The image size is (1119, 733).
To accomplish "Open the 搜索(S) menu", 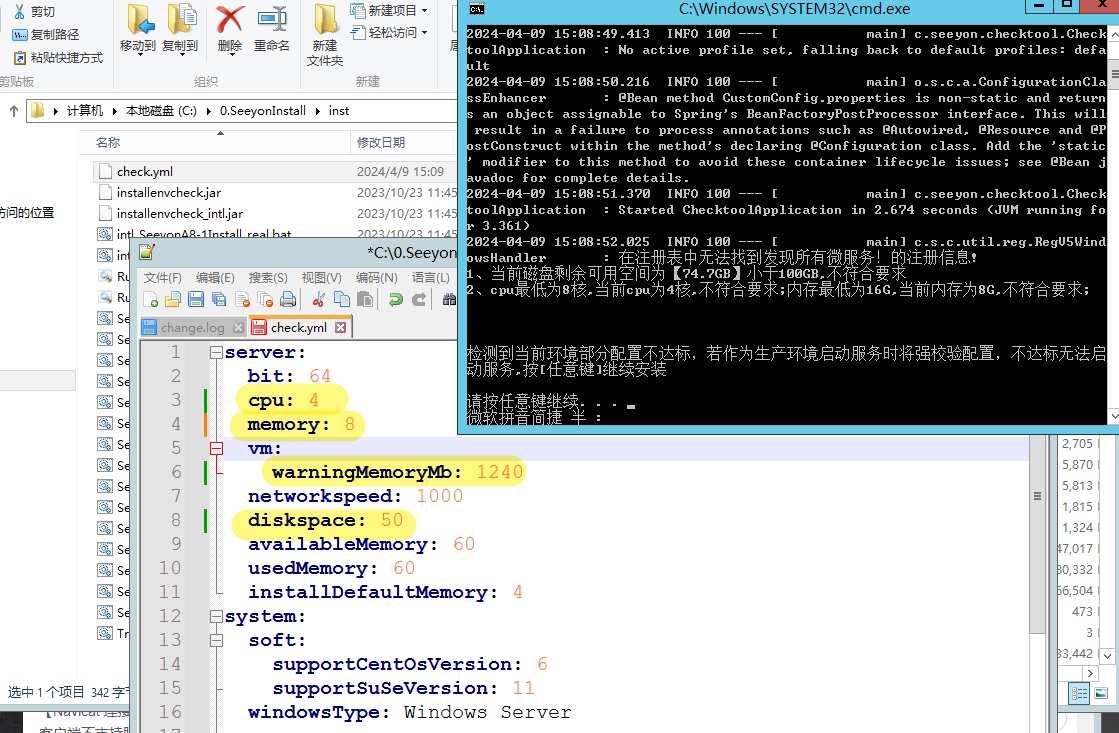I will tap(268, 278).
